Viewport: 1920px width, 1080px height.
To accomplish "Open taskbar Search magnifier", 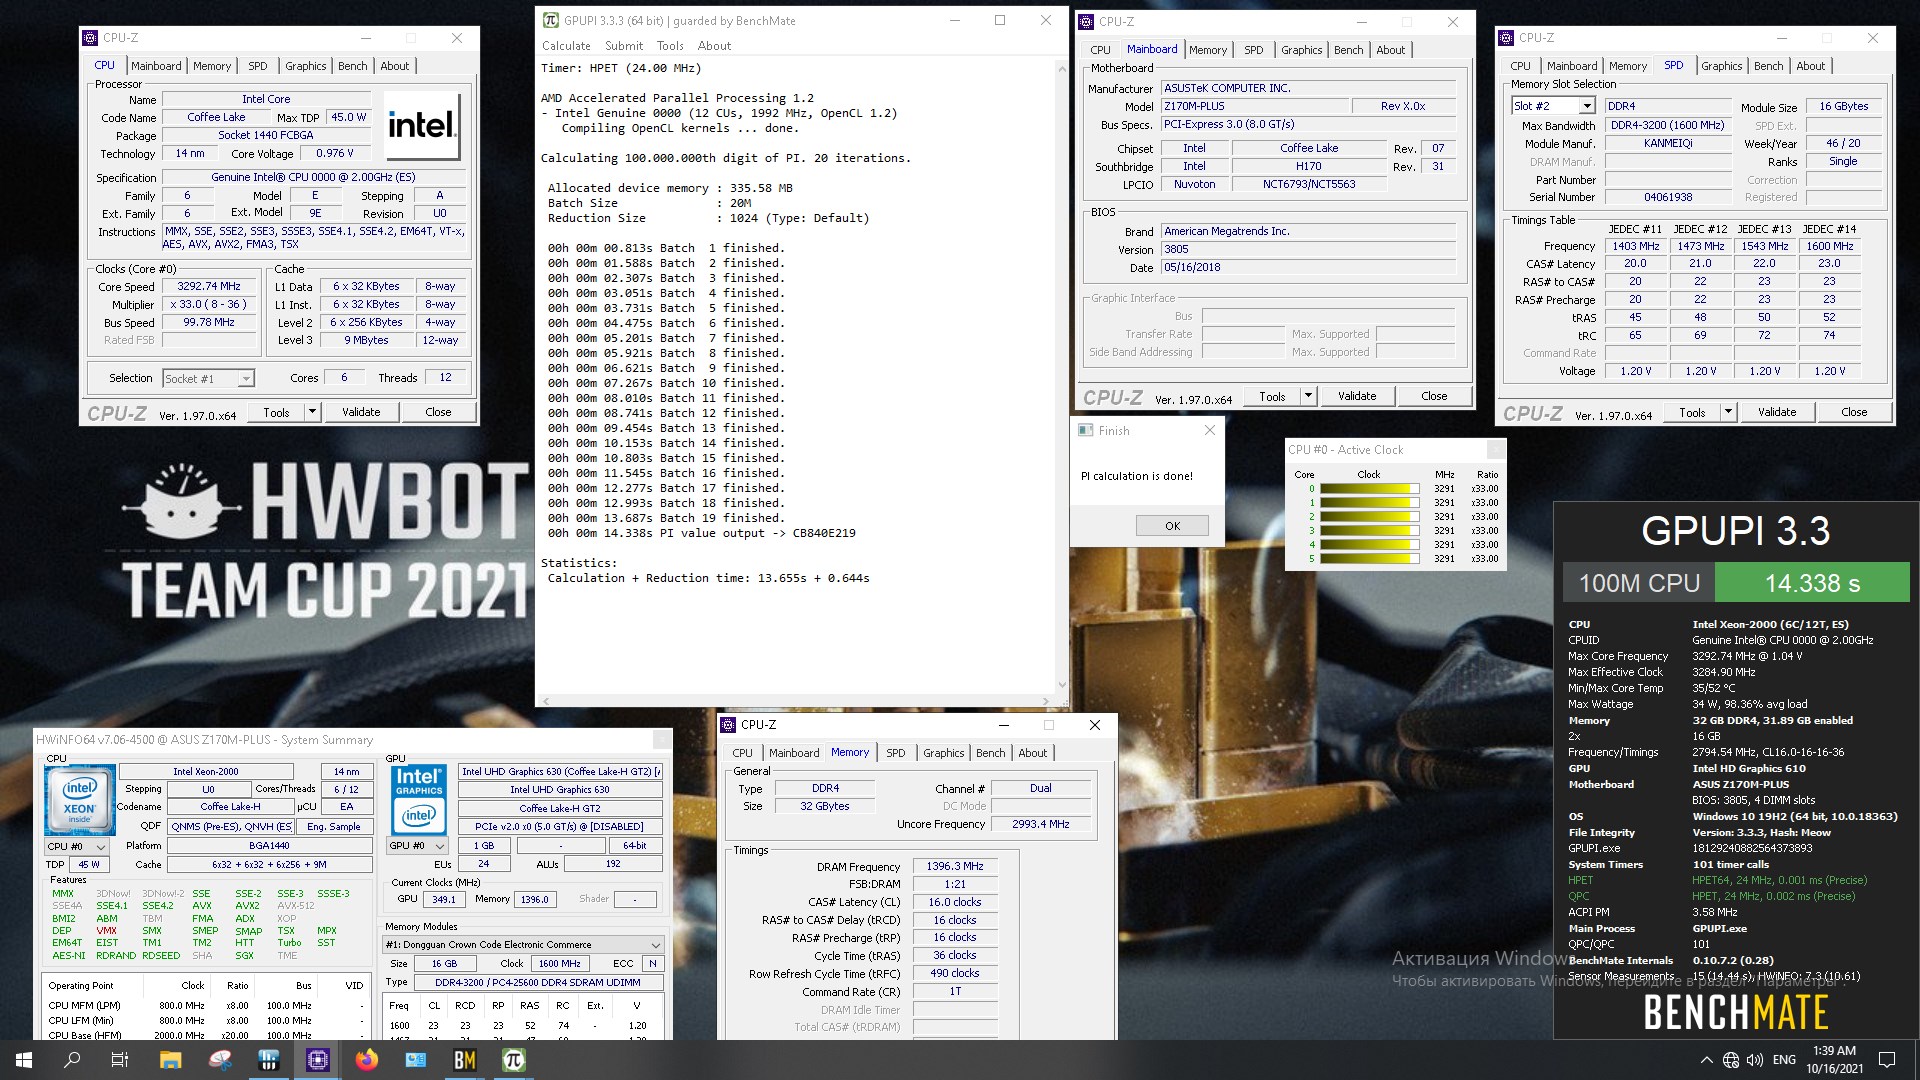I will coord(72,1060).
